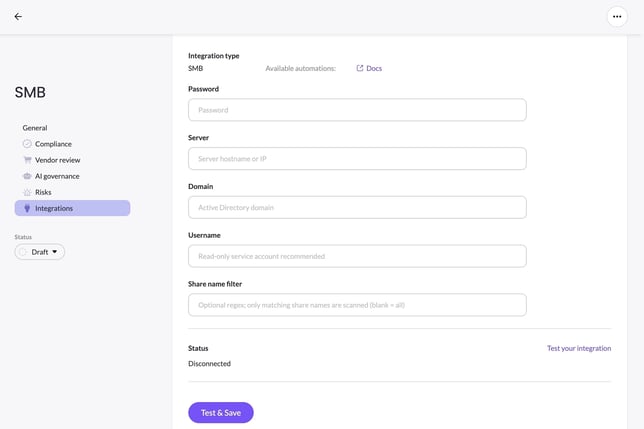Screen dimensions: 644x429
Task: Click the Test your integration link
Action: coord(579,348)
